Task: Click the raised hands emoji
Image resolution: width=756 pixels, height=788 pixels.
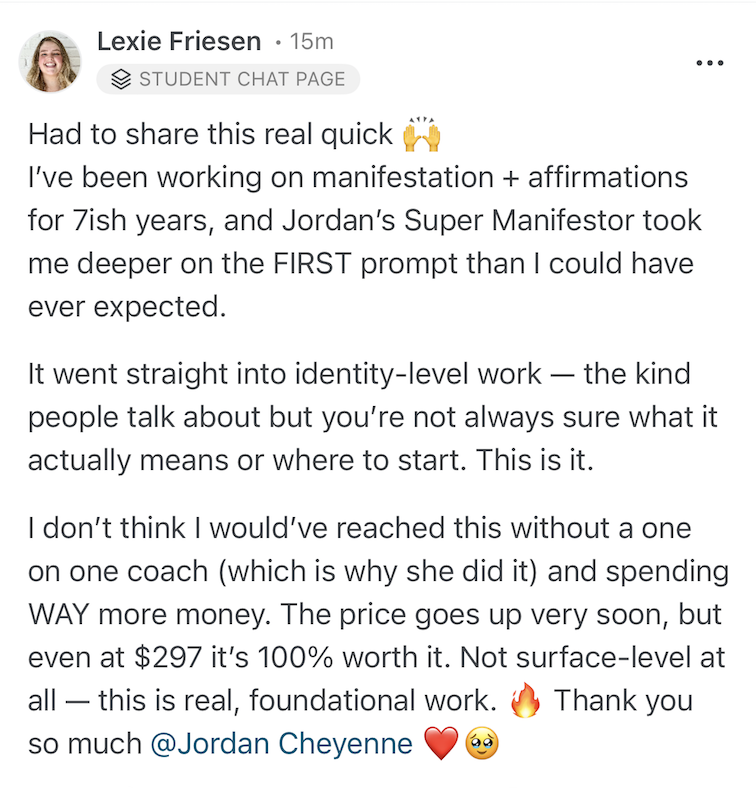Action: coord(420,135)
